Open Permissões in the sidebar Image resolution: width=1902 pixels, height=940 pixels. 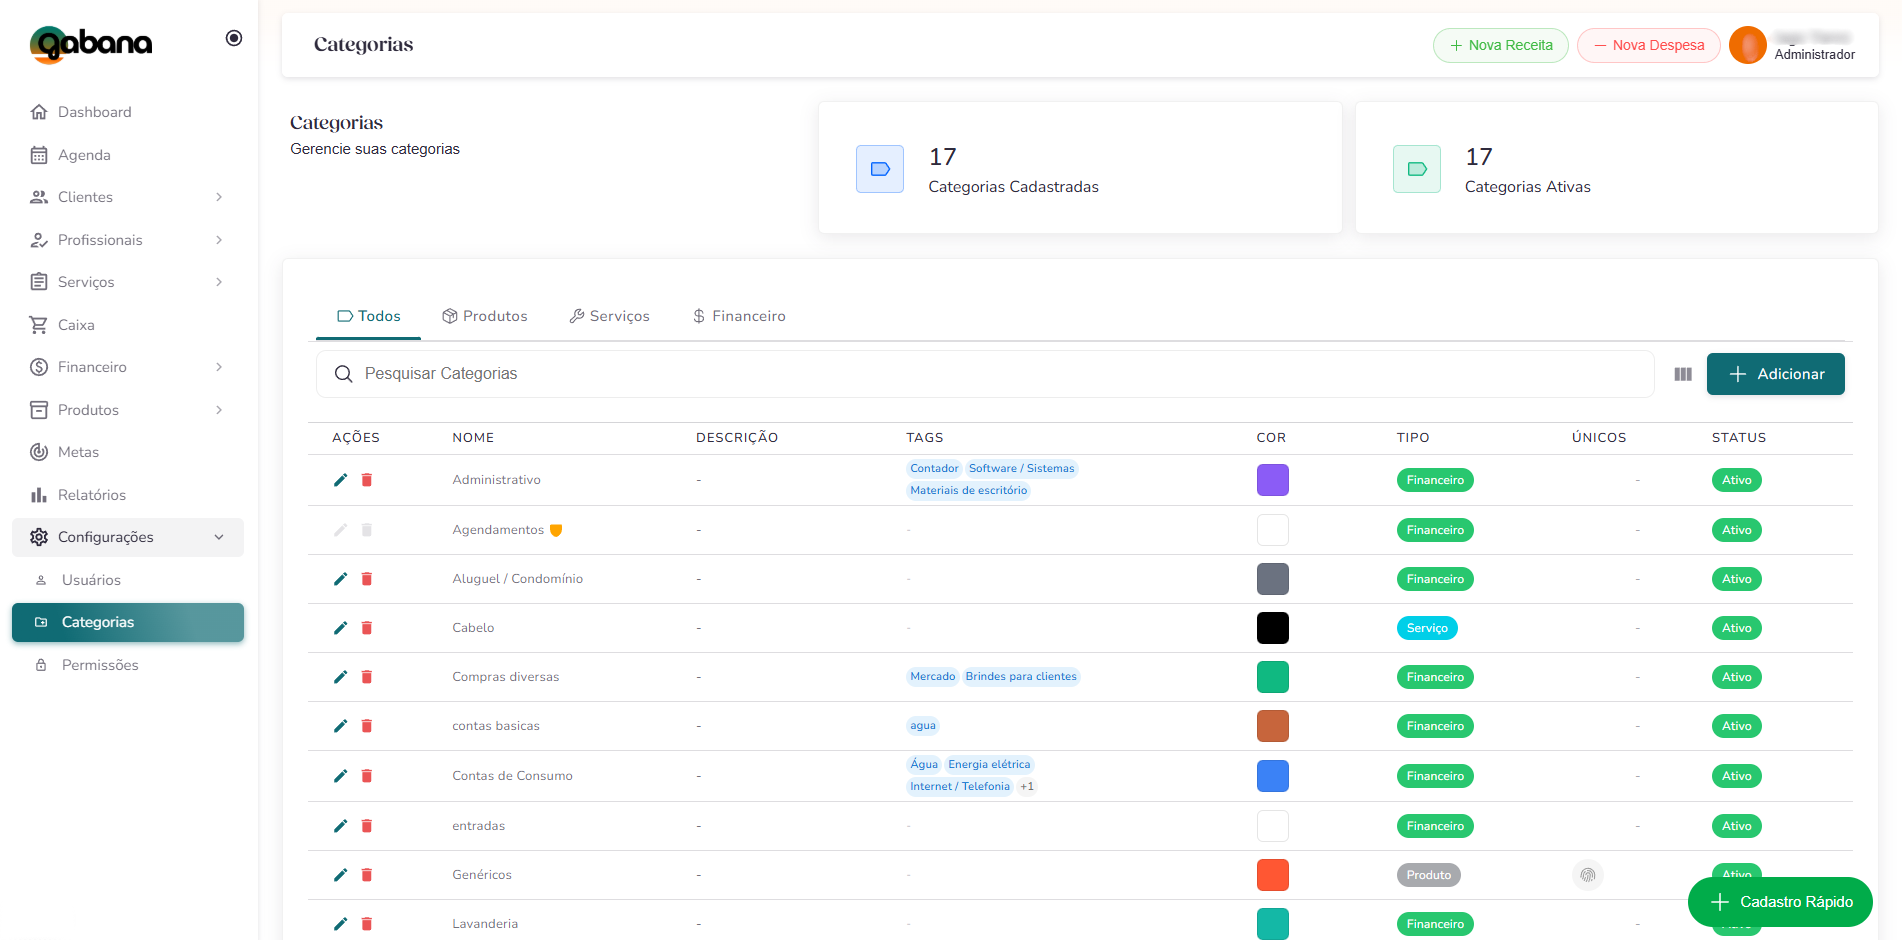click(x=100, y=665)
